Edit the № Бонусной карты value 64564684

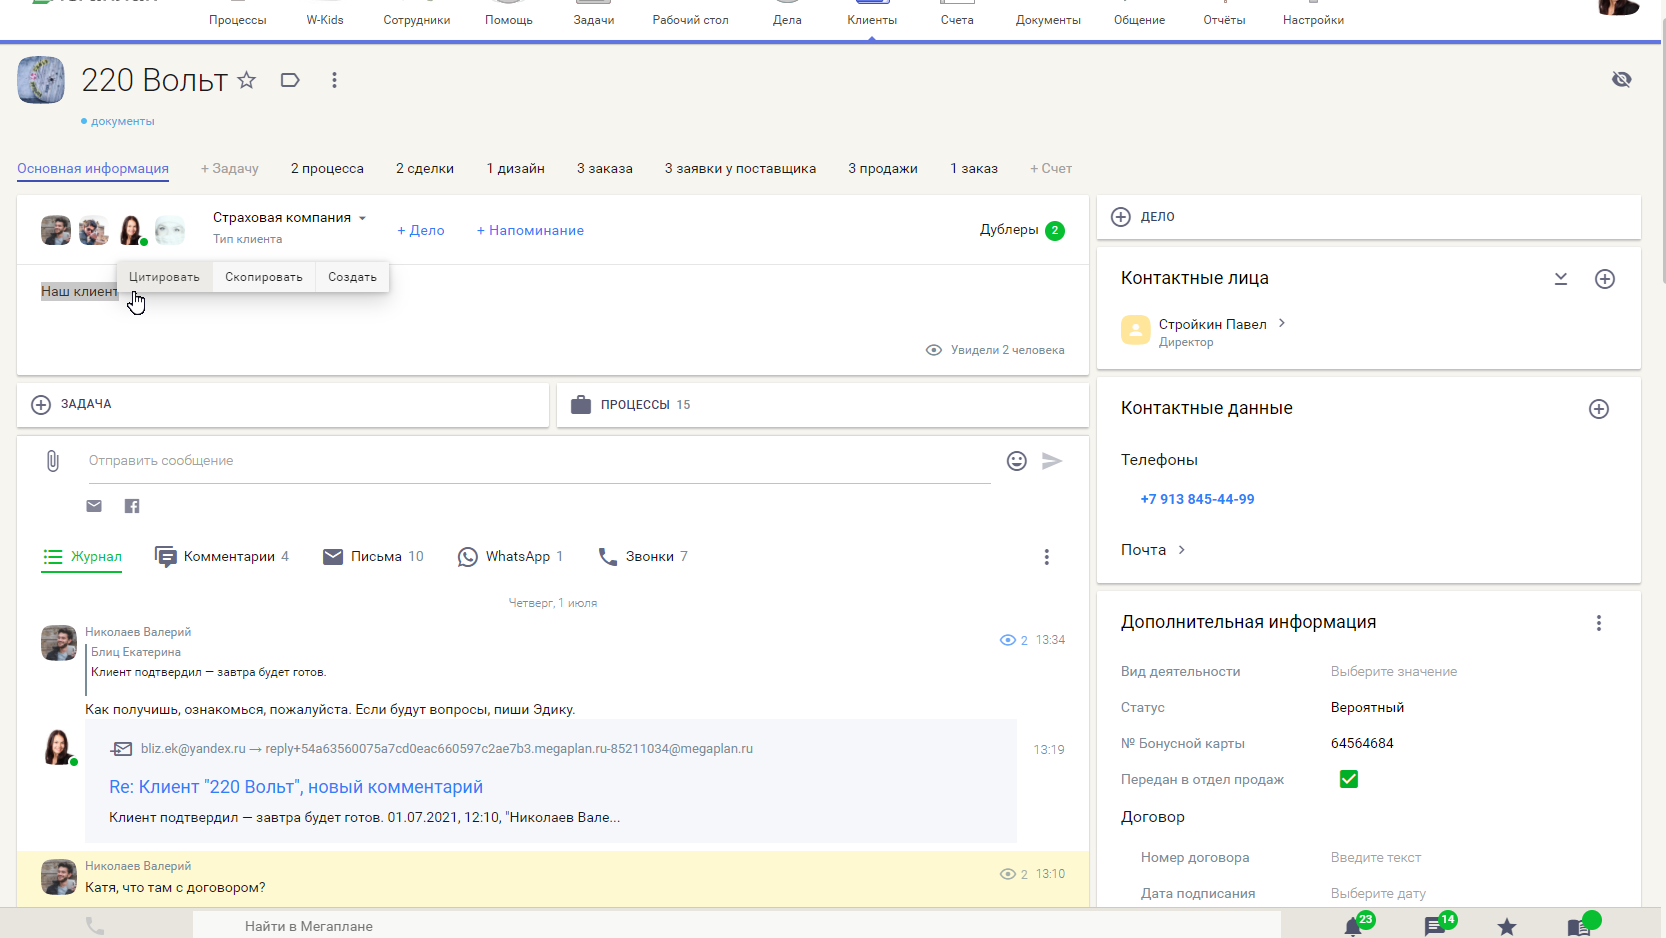coord(1362,744)
